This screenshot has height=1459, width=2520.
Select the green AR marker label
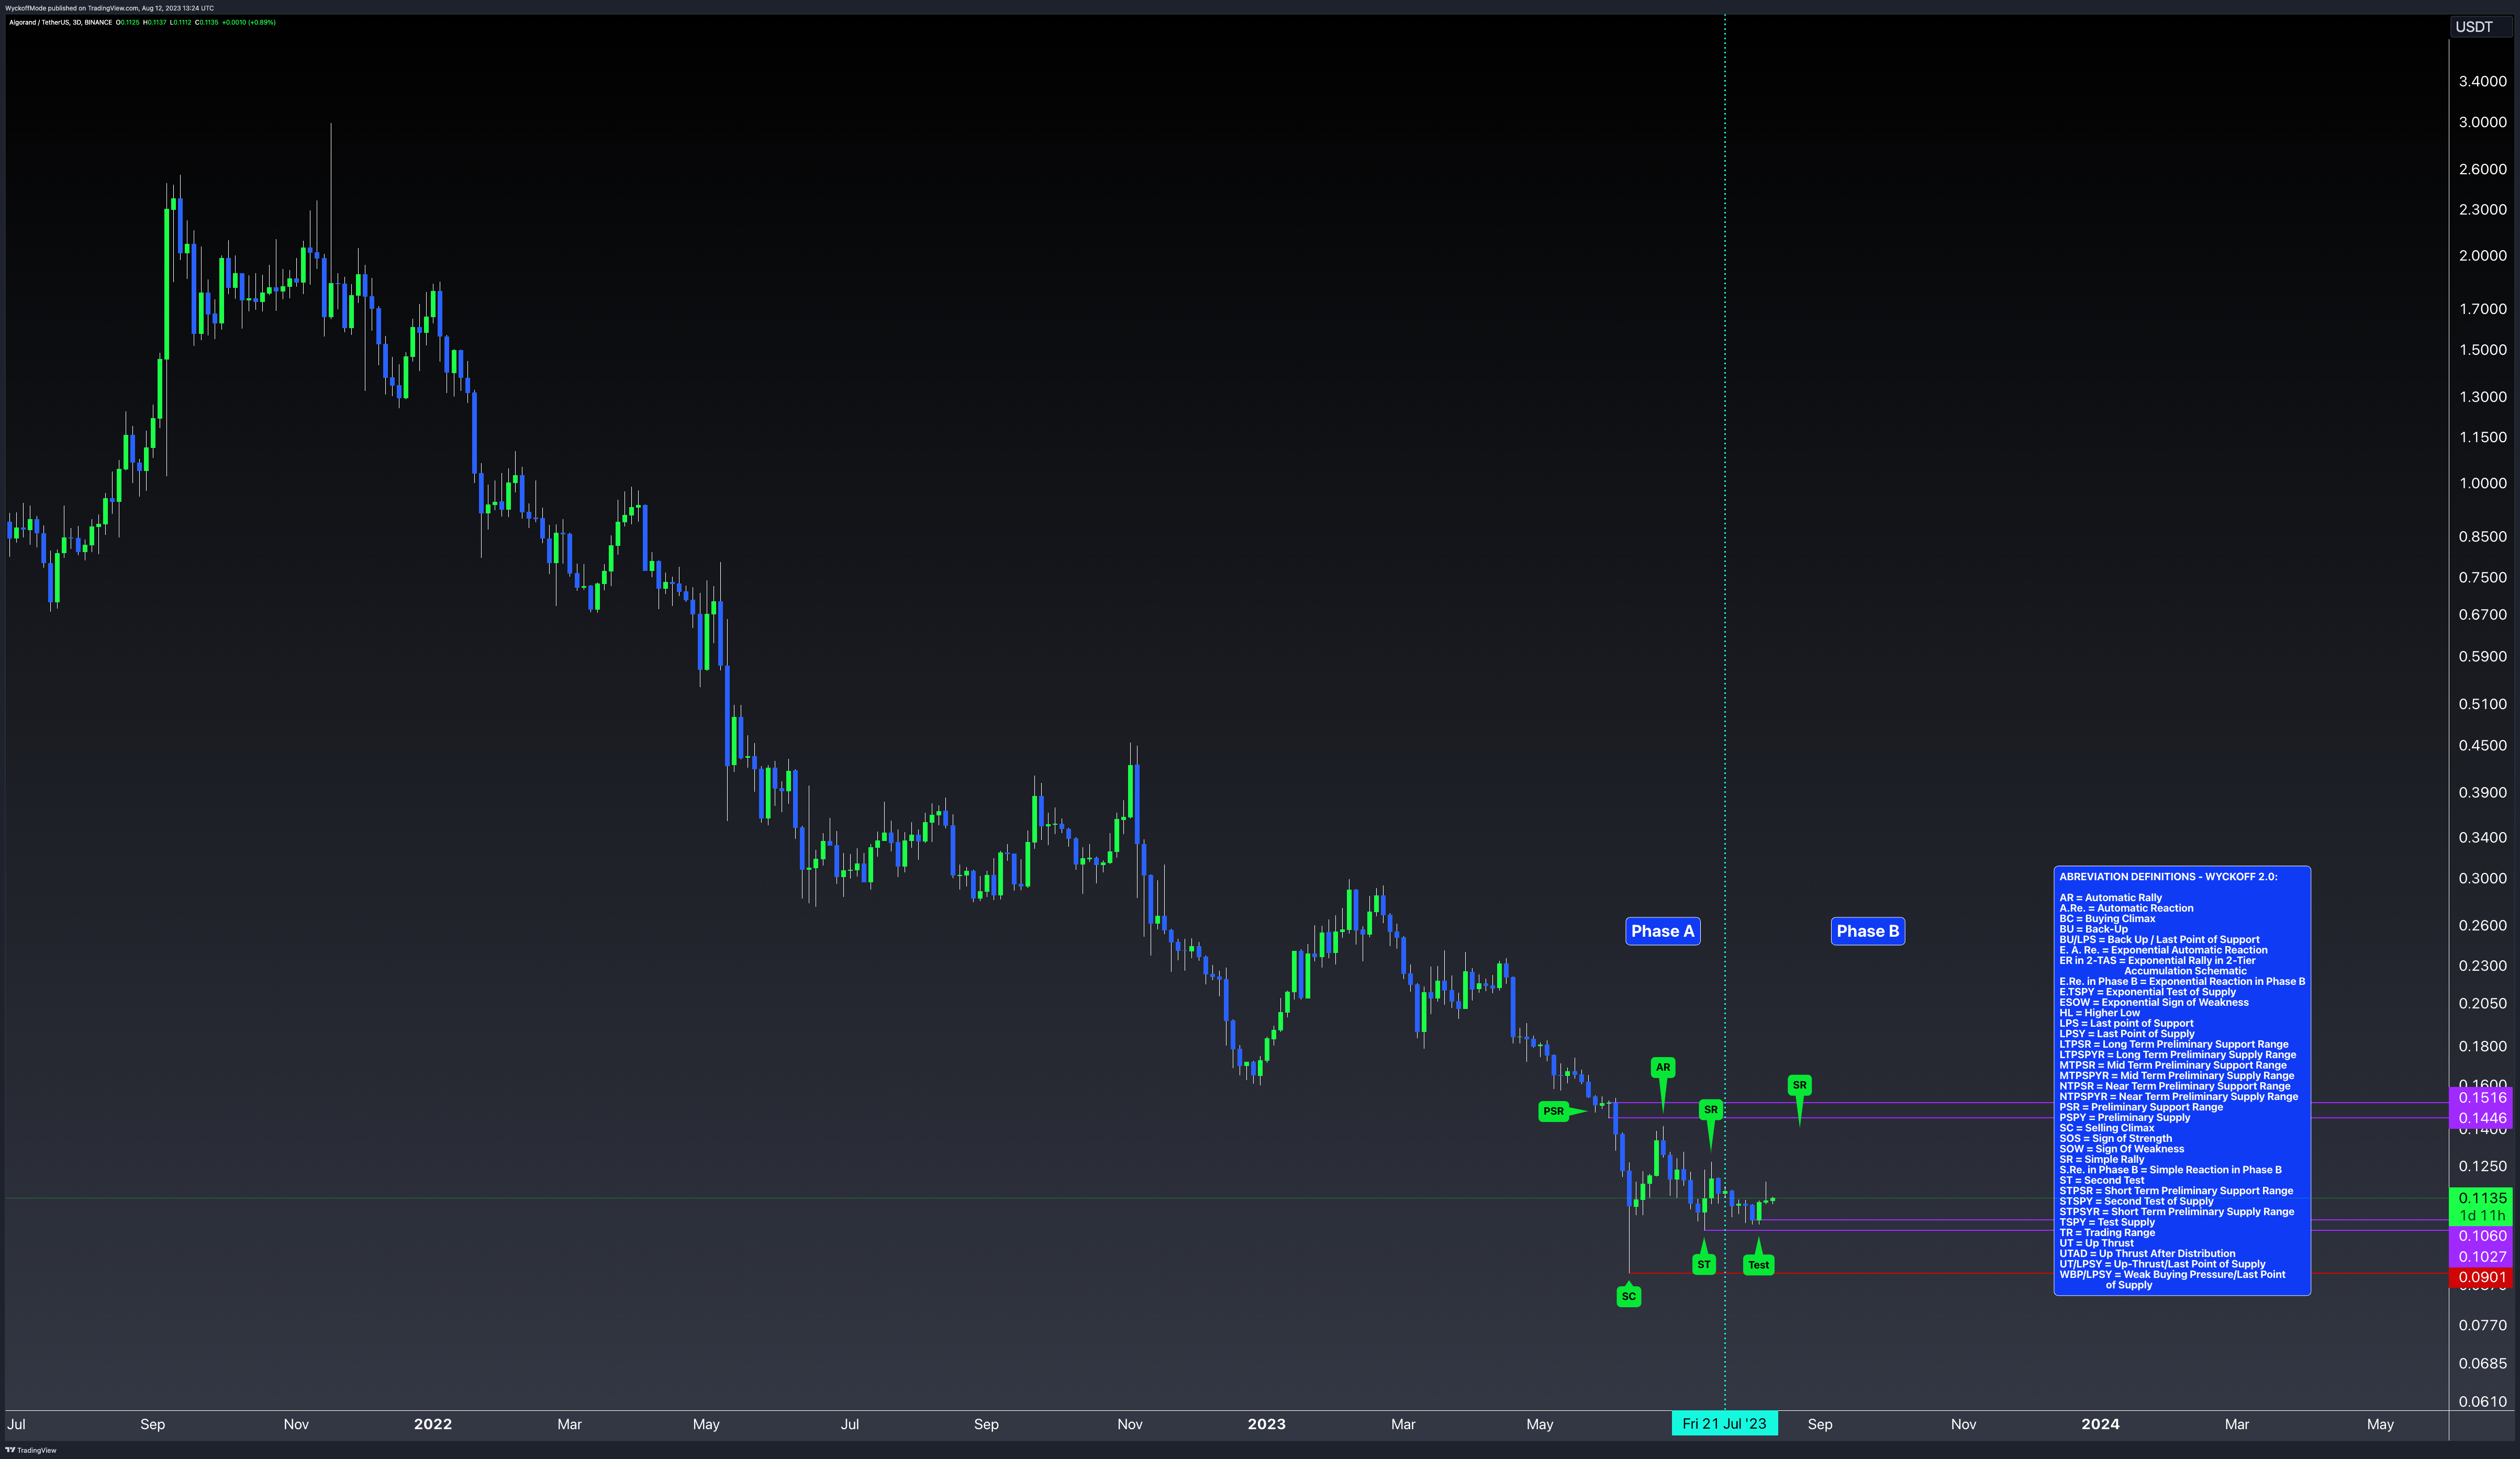(1663, 1067)
